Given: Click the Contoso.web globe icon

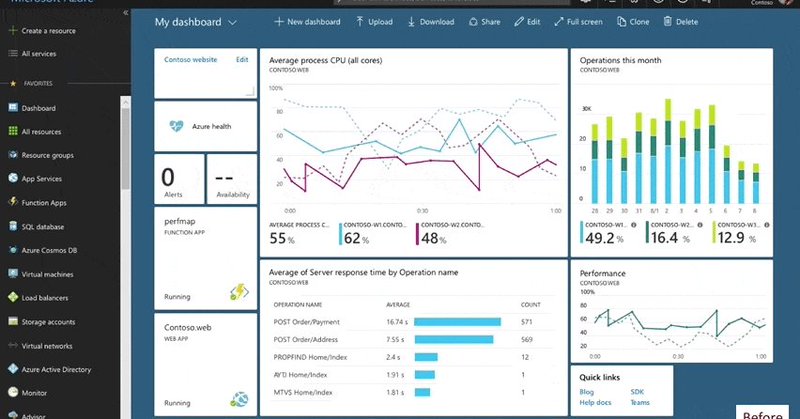Looking at the screenshot, I should click(x=239, y=399).
